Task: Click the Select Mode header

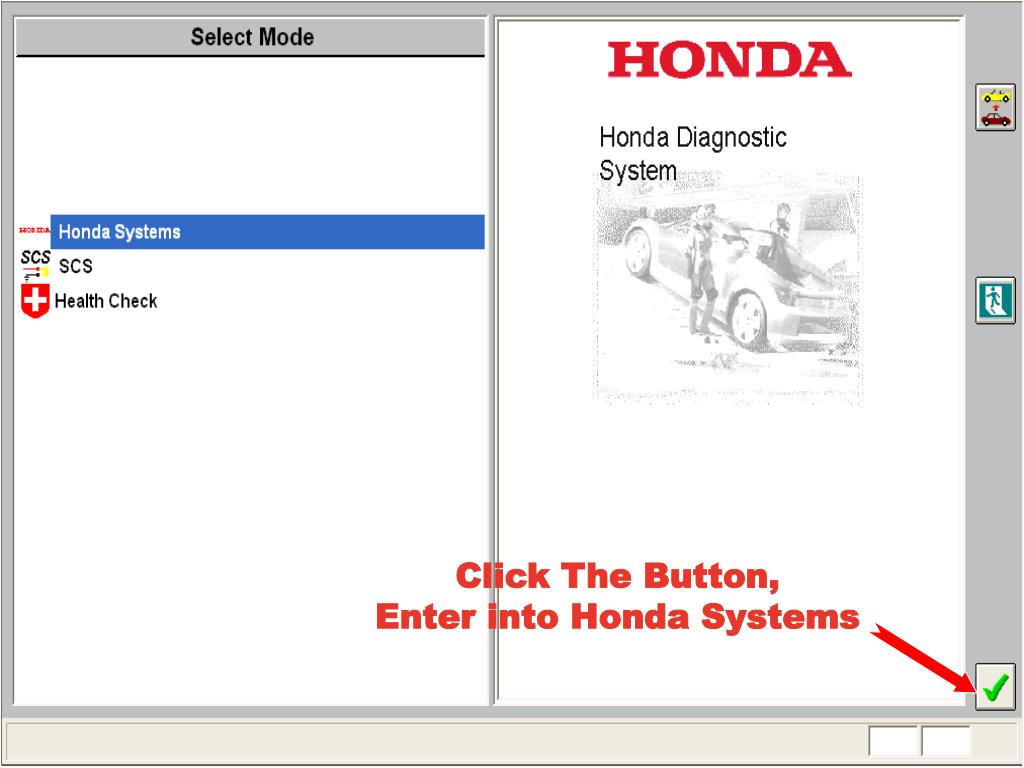Action: [x=251, y=37]
